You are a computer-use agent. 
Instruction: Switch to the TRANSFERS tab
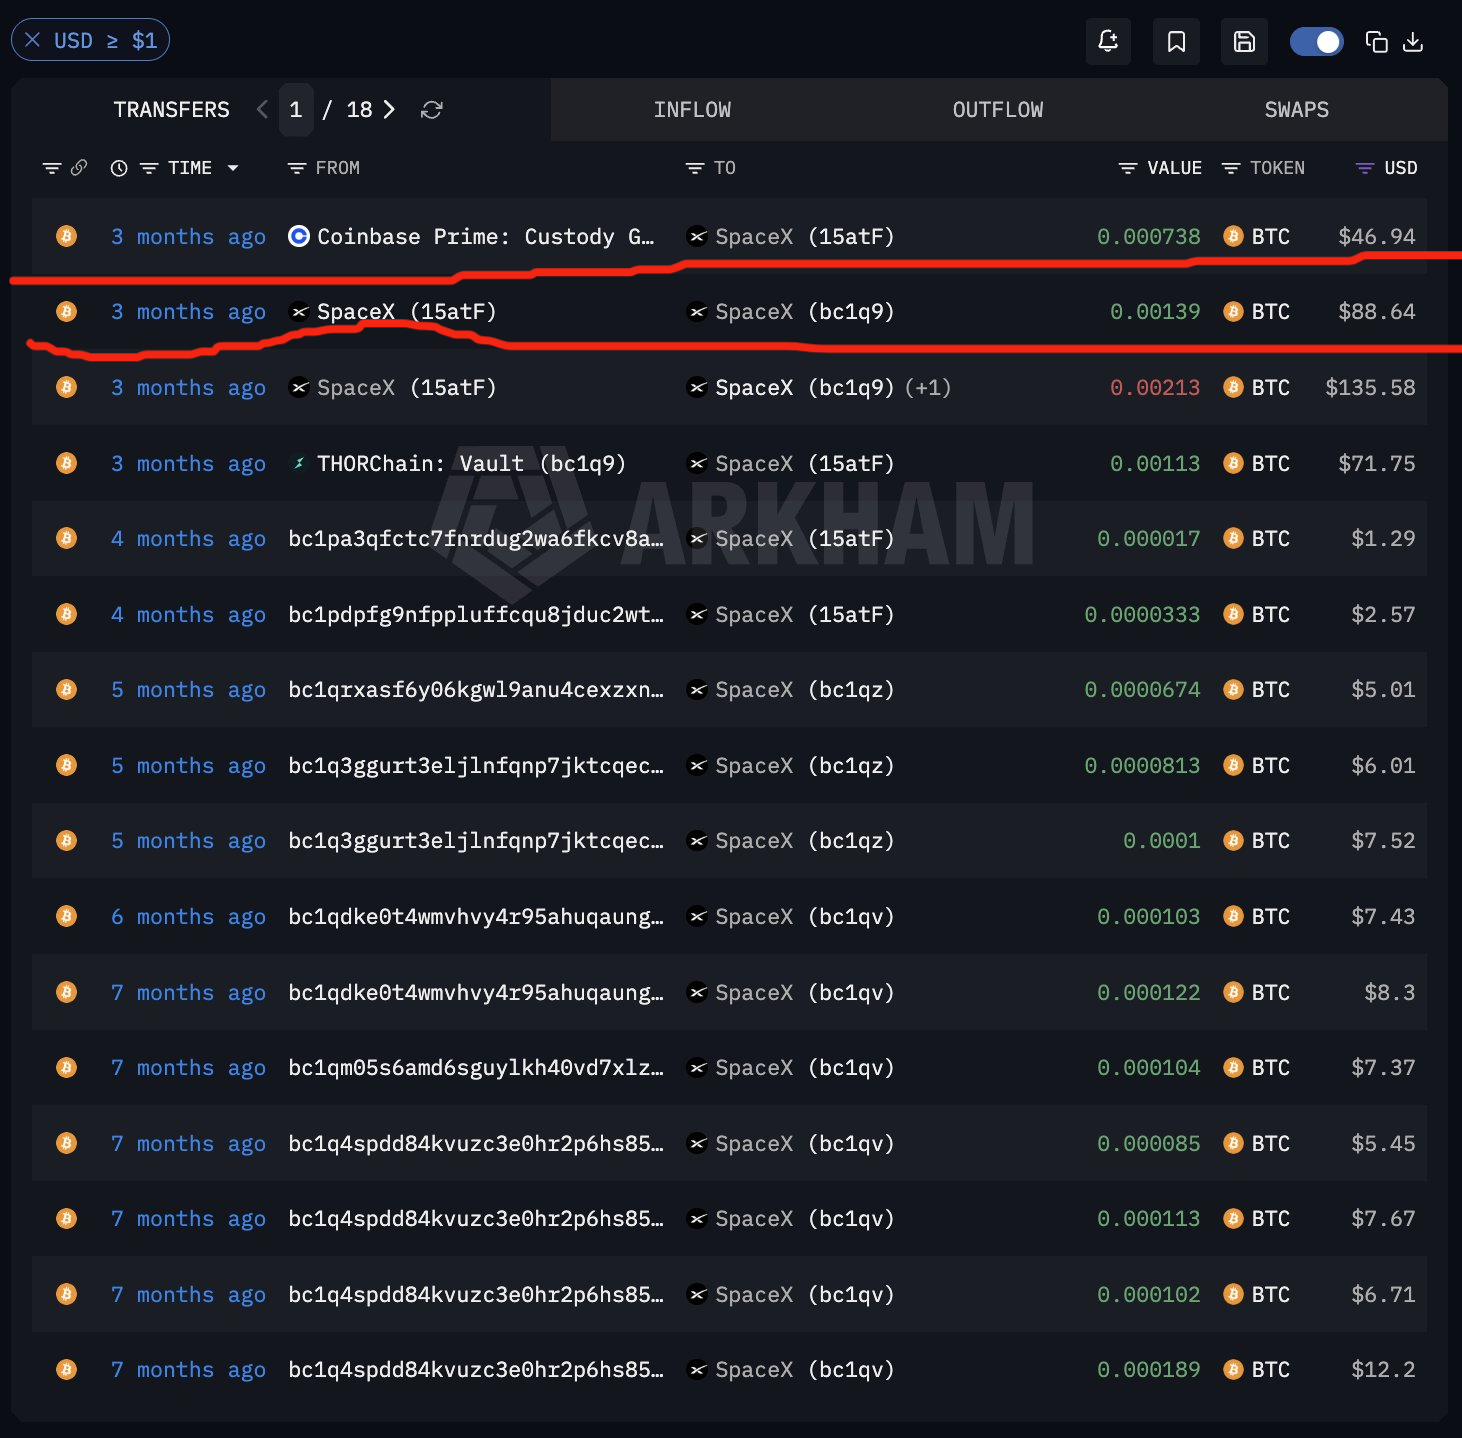tap(171, 110)
